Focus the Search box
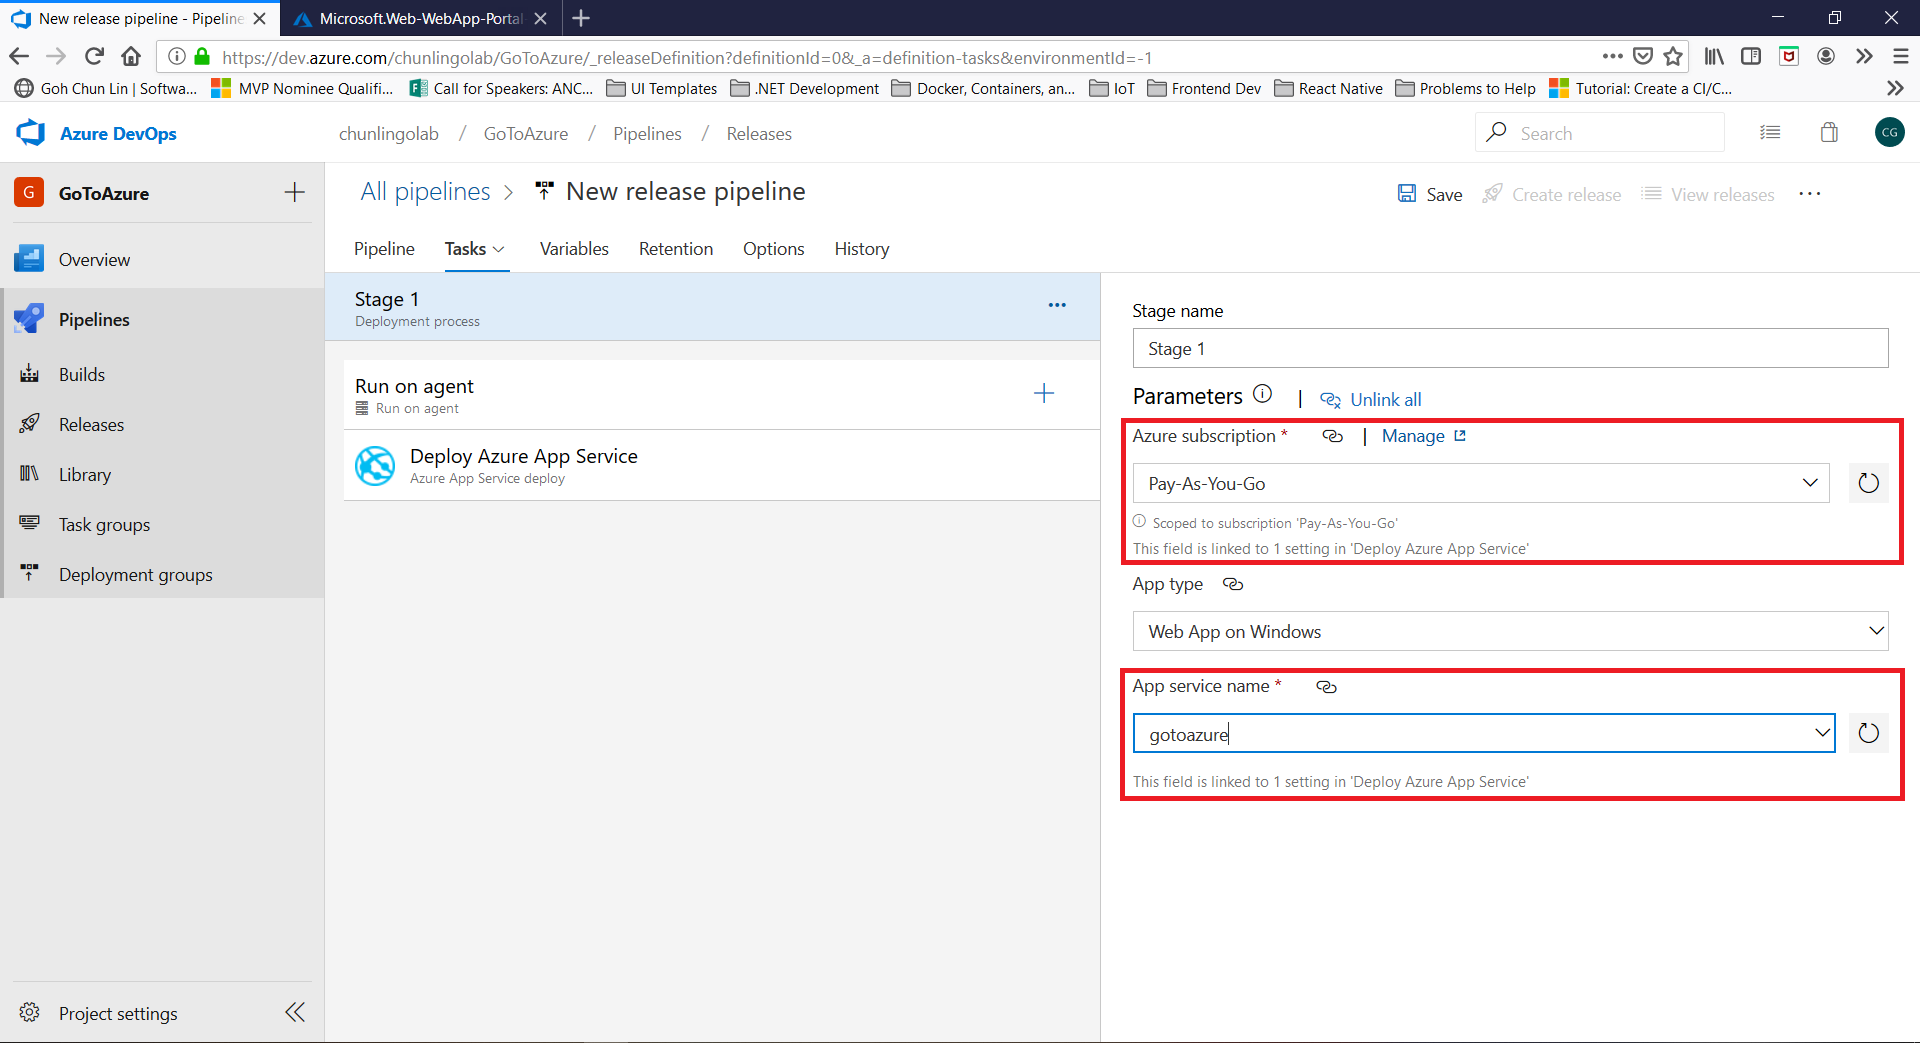The width and height of the screenshot is (1920, 1043). [x=1600, y=132]
